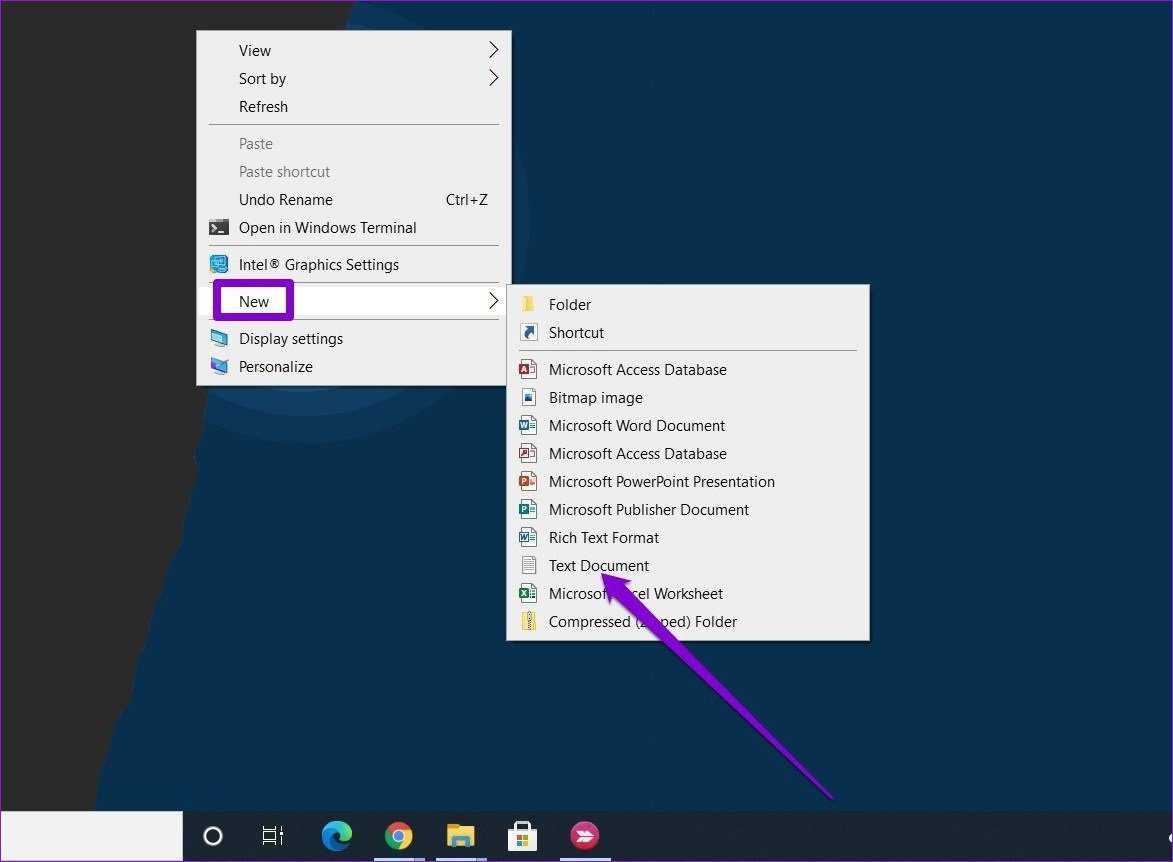Expand the New submenu chevron
The height and width of the screenshot is (862, 1173).
(493, 301)
